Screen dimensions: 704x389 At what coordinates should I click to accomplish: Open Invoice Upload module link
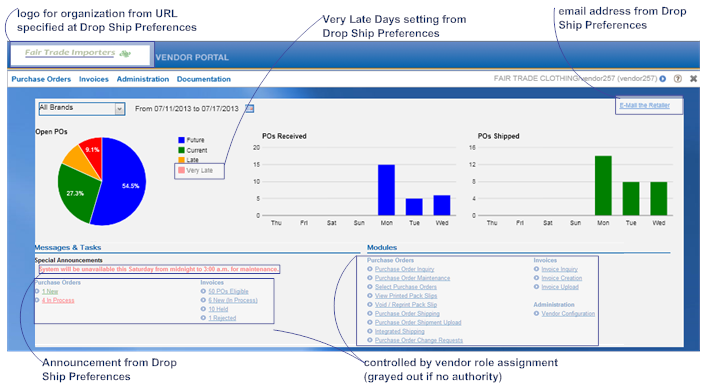point(560,287)
